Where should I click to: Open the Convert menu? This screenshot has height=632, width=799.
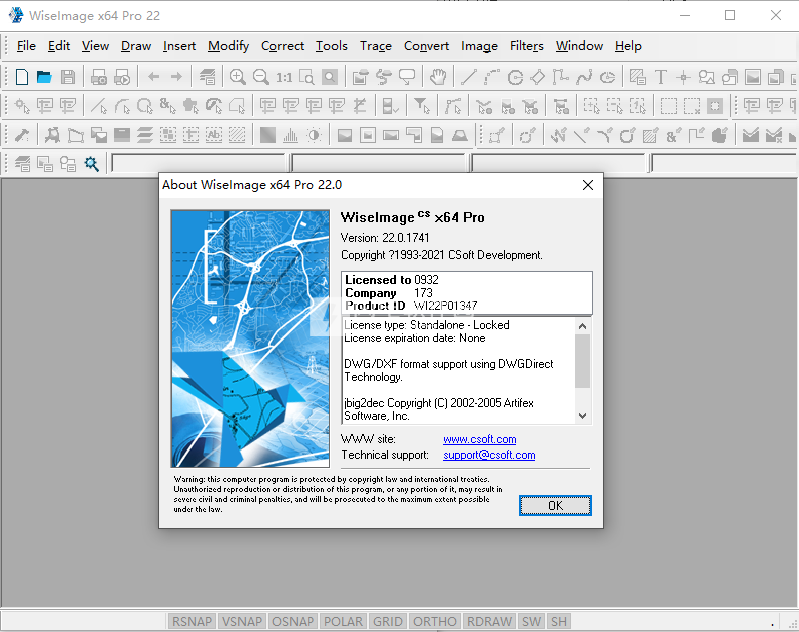pyautogui.click(x=427, y=46)
